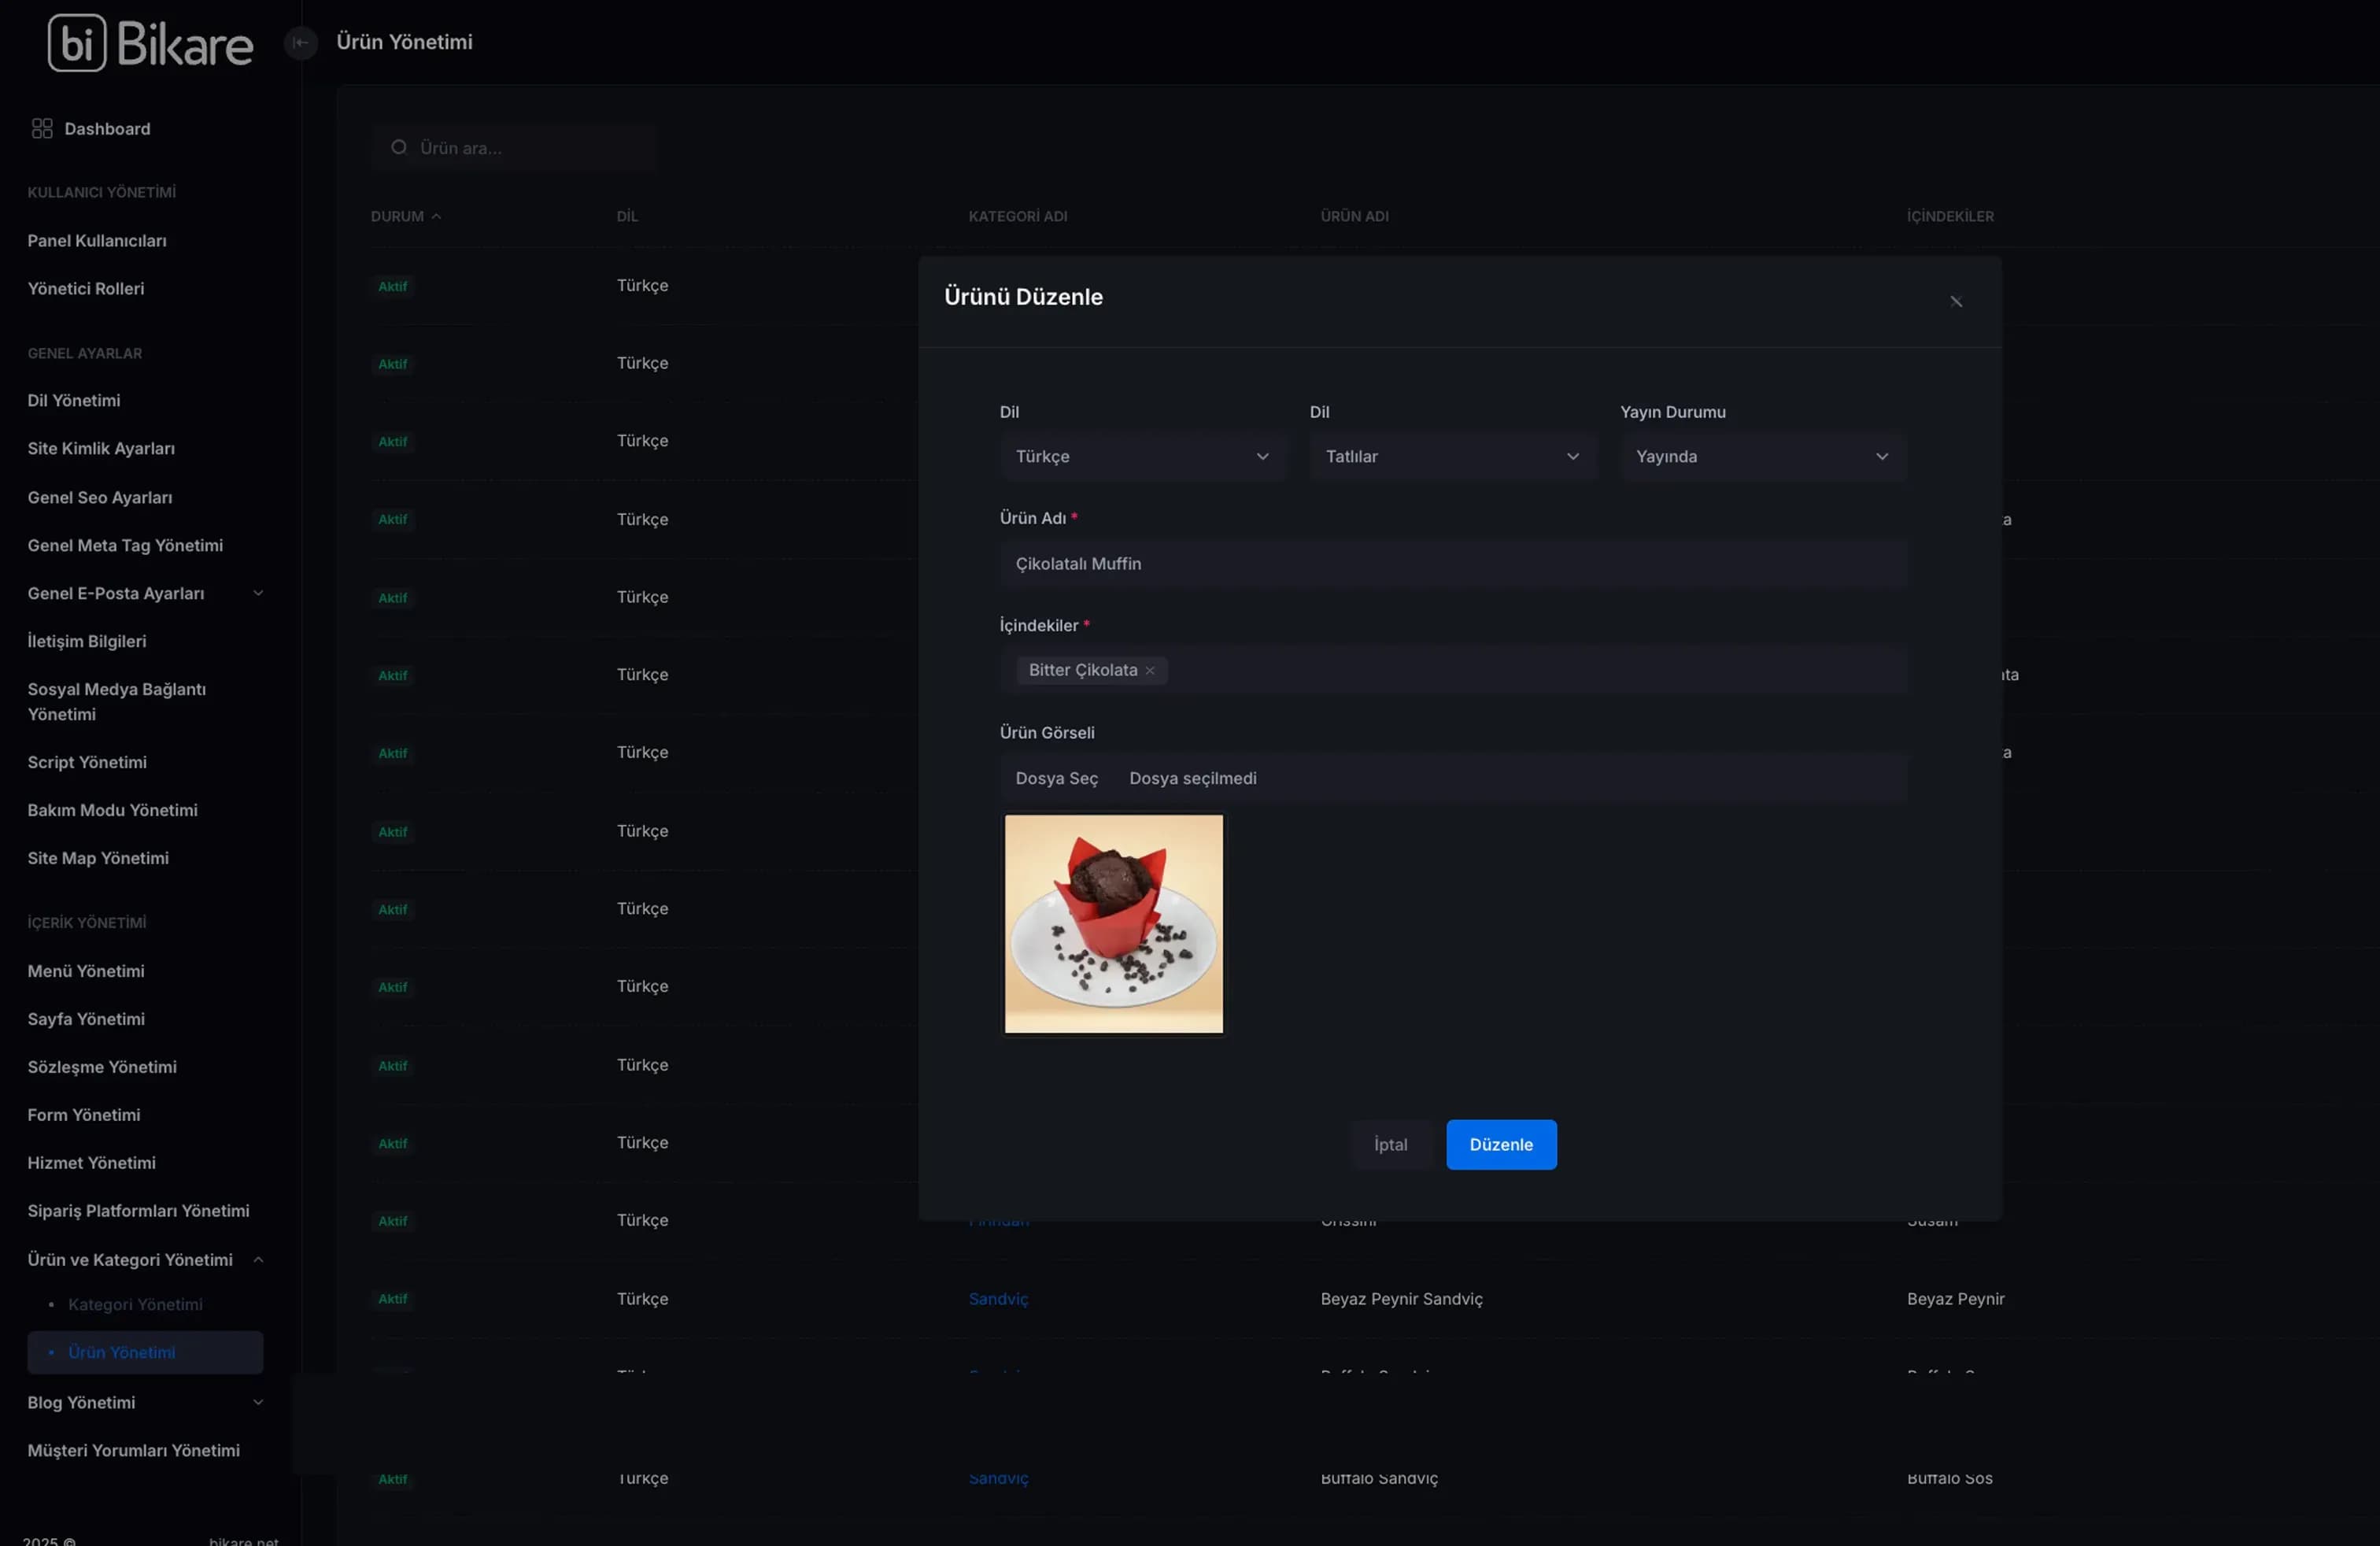Screen dimensions: 2380x1546
Task: Click the Dosya Seç button
Action: click(1056, 778)
